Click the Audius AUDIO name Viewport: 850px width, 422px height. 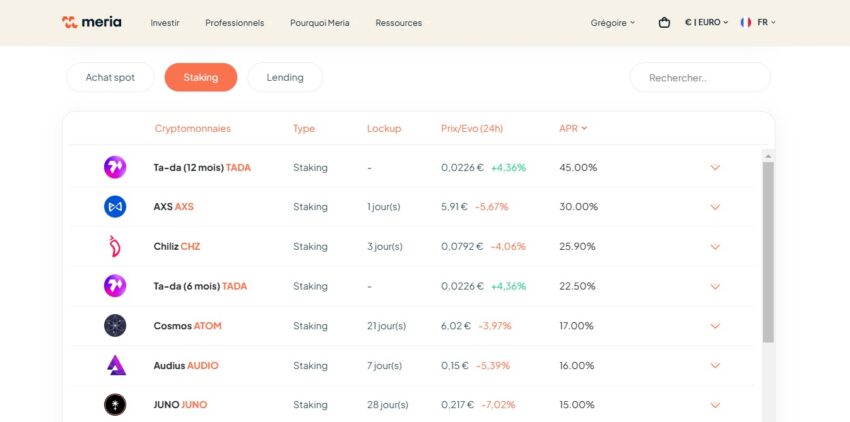click(x=186, y=366)
